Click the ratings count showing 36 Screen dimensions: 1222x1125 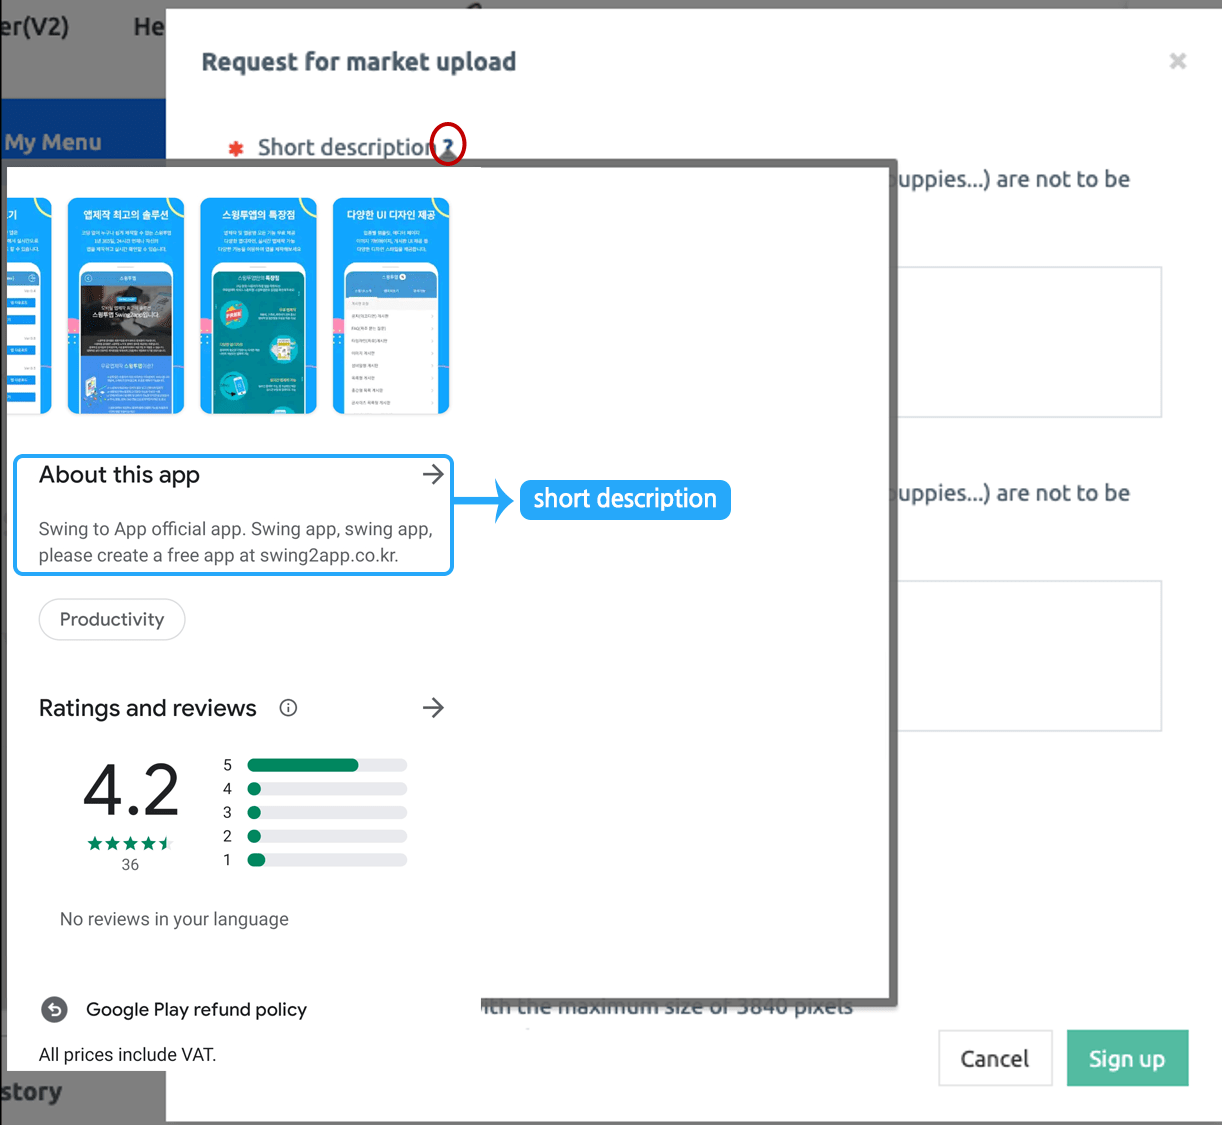[129, 864]
